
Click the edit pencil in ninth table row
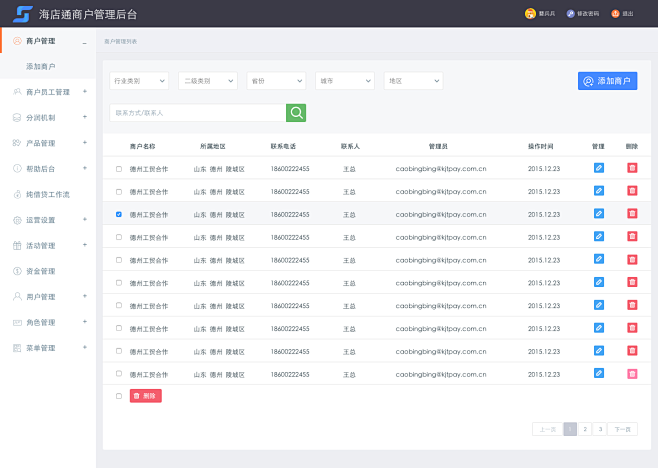coord(599,351)
